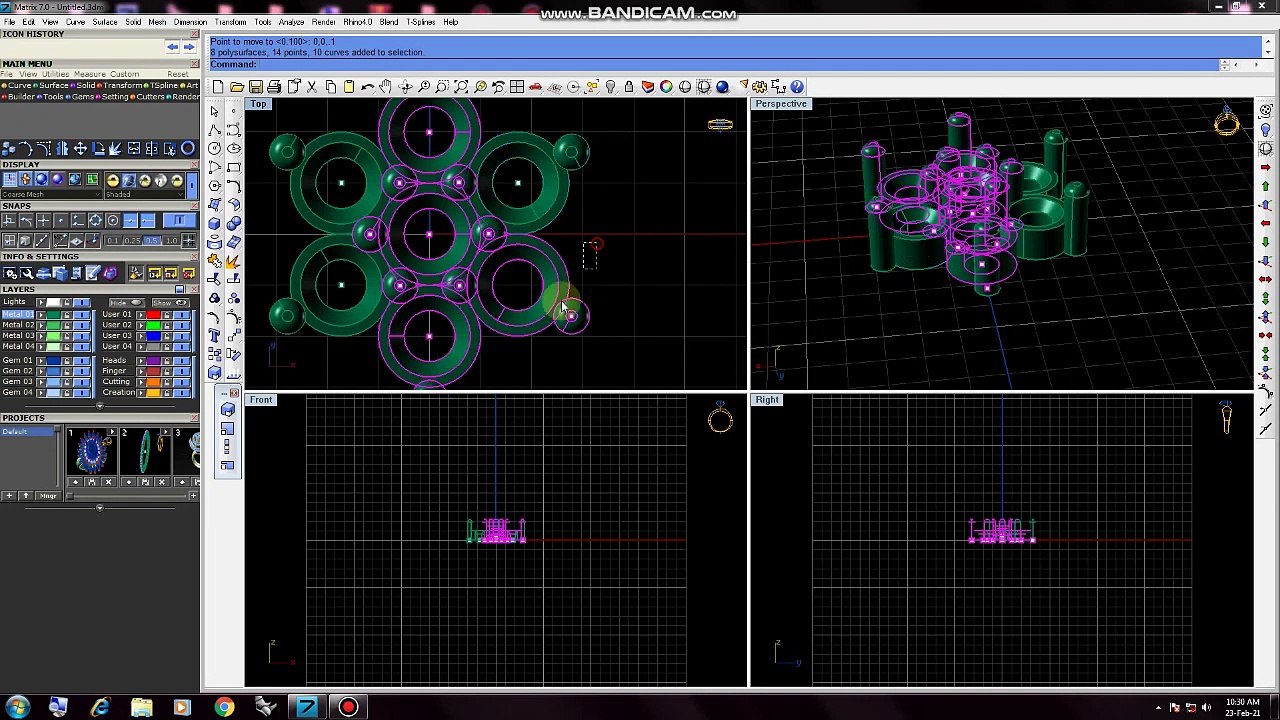Image resolution: width=1280 pixels, height=720 pixels.
Task: Select the Pan hand tool
Action: [x=385, y=87]
